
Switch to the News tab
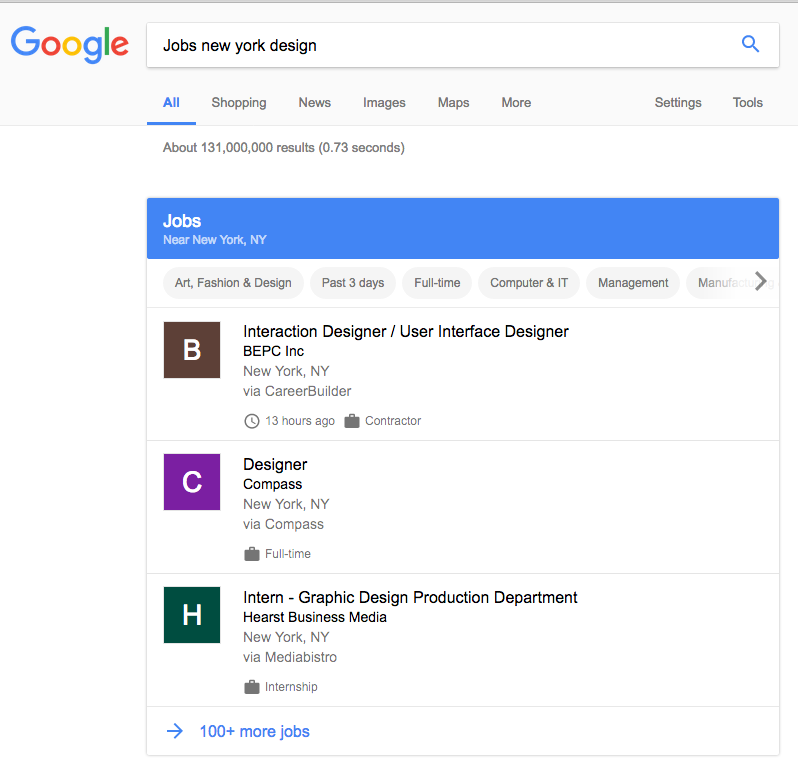[x=315, y=103]
